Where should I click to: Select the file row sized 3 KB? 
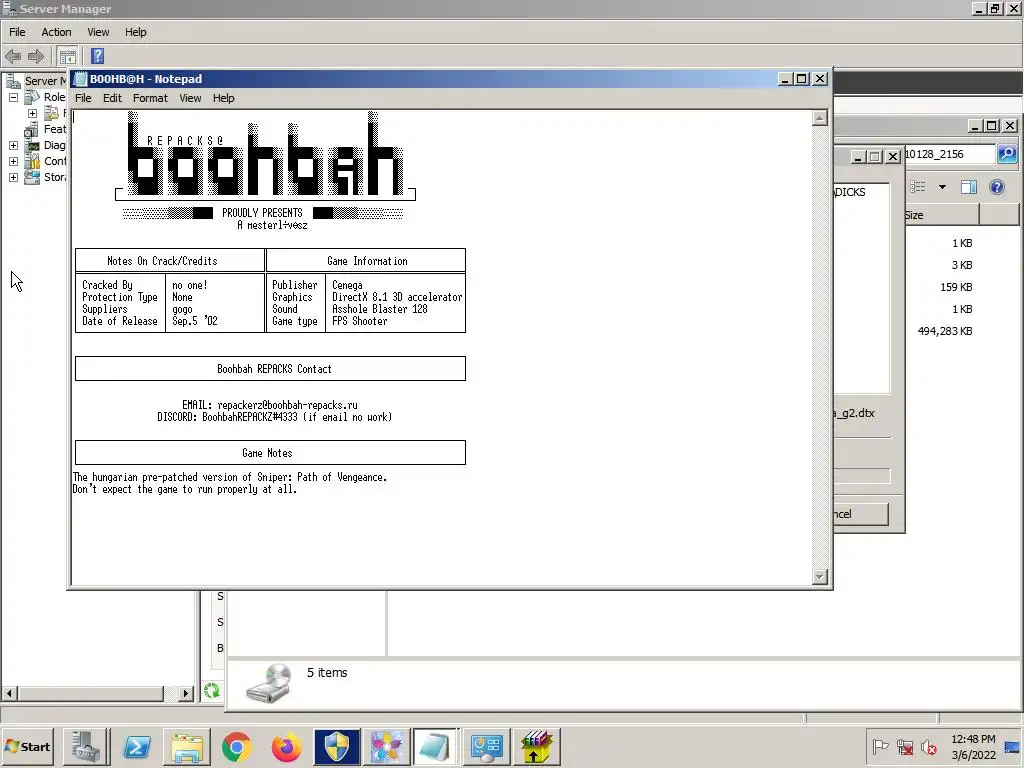(961, 265)
